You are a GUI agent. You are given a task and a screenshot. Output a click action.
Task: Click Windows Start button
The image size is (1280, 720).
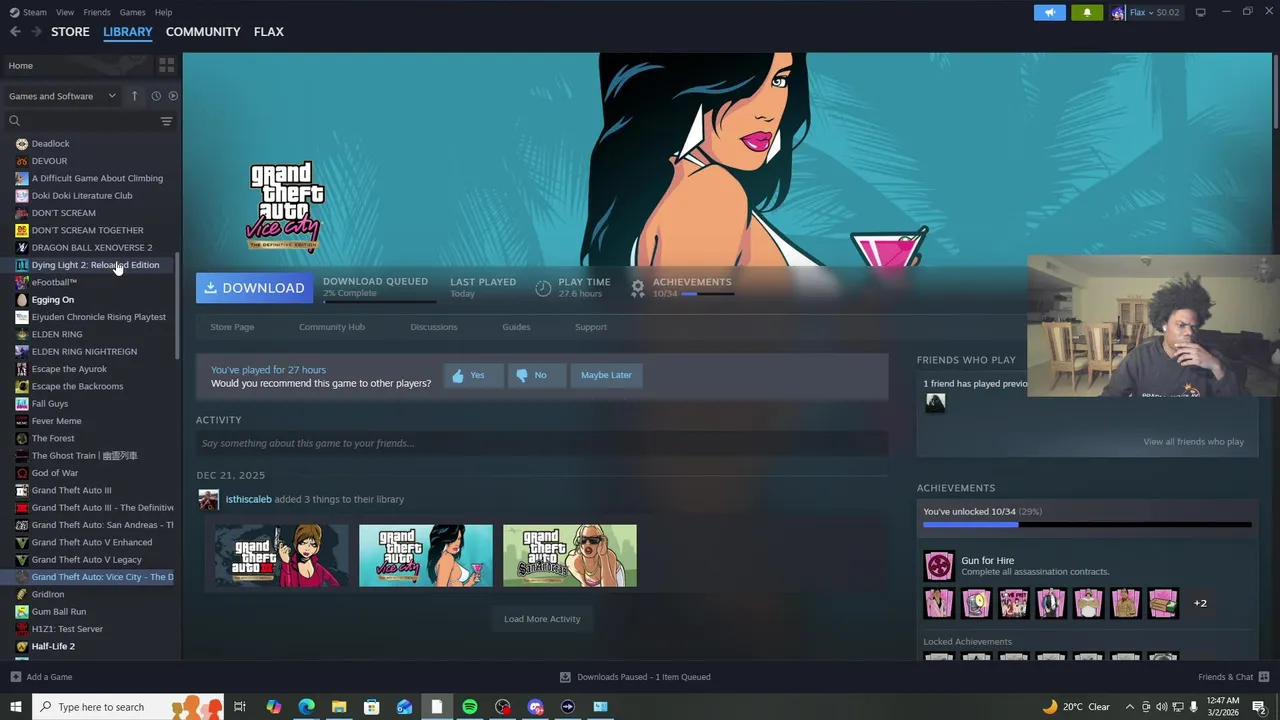pos(15,707)
